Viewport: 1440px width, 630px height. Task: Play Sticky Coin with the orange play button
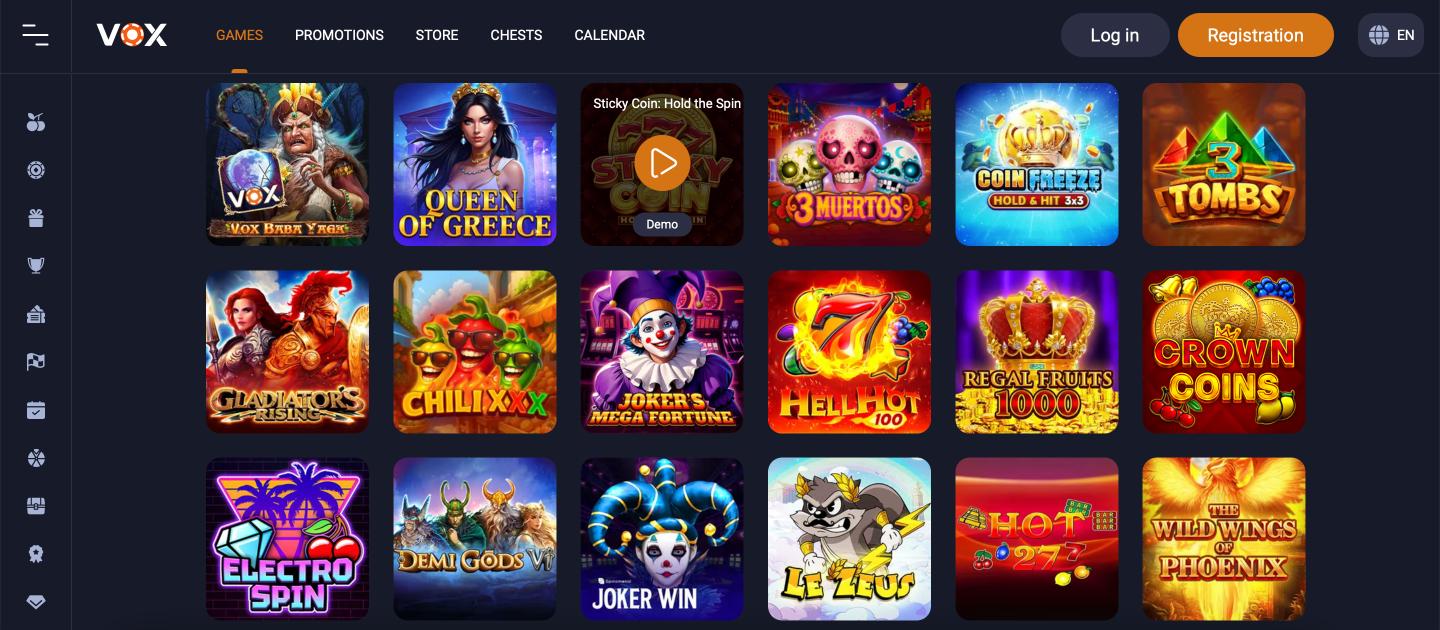coord(662,163)
